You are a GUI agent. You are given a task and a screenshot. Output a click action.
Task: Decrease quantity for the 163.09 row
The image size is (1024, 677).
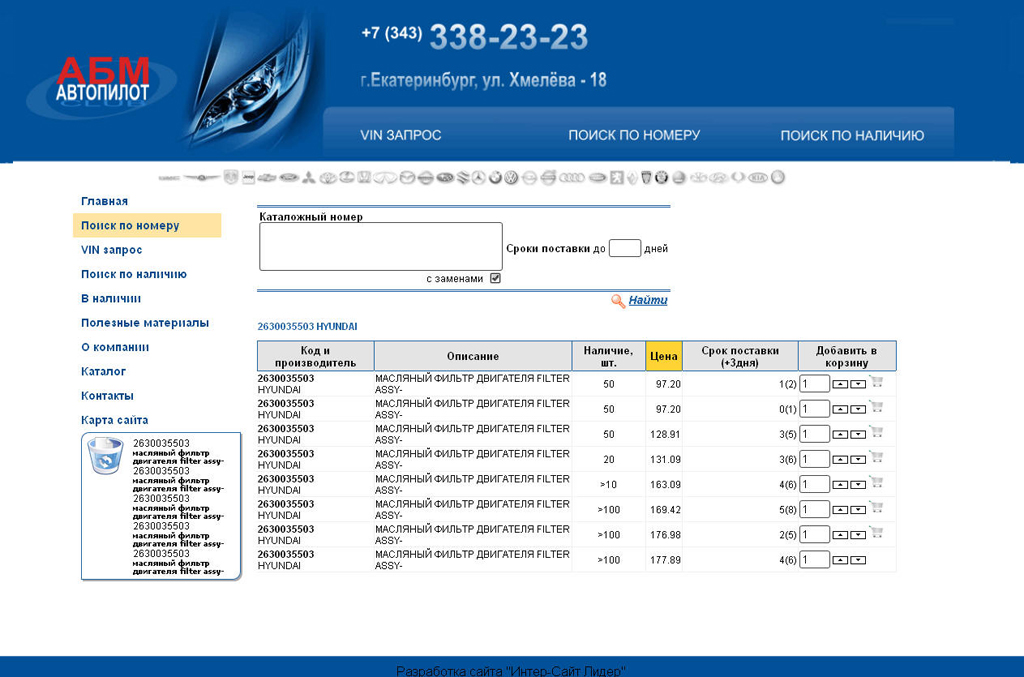pyautogui.click(x=858, y=484)
